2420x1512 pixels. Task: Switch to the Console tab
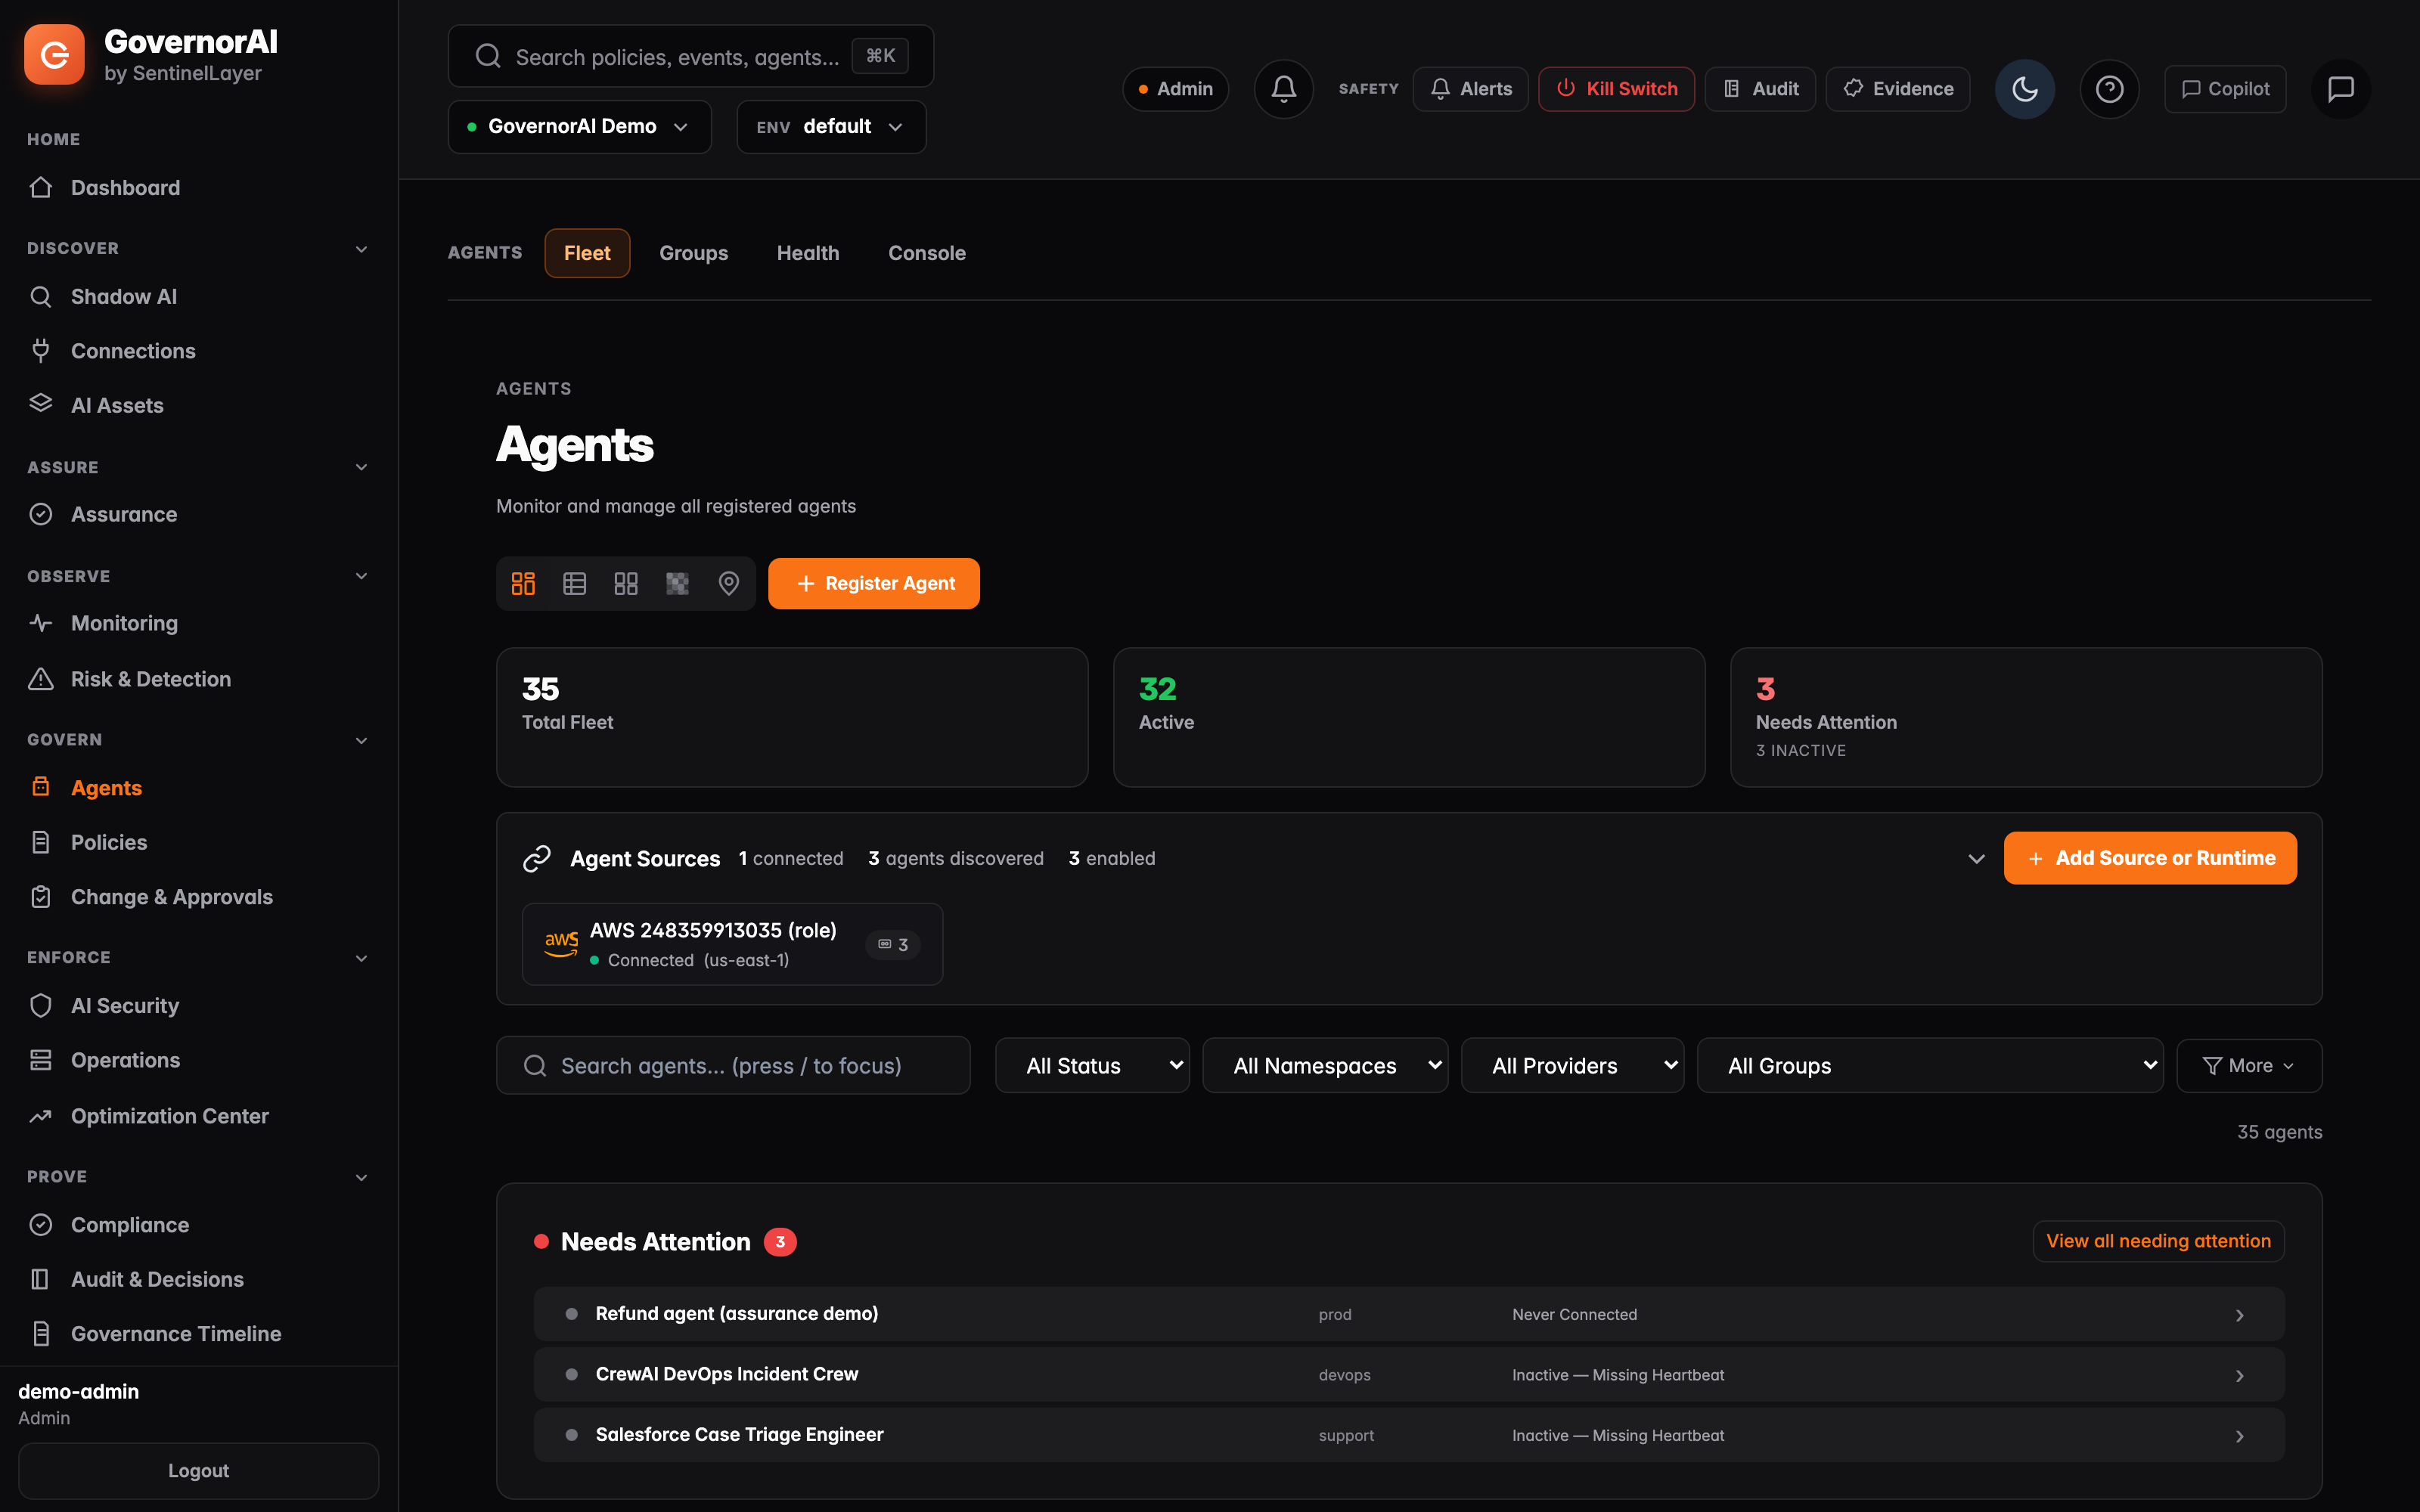click(x=927, y=253)
